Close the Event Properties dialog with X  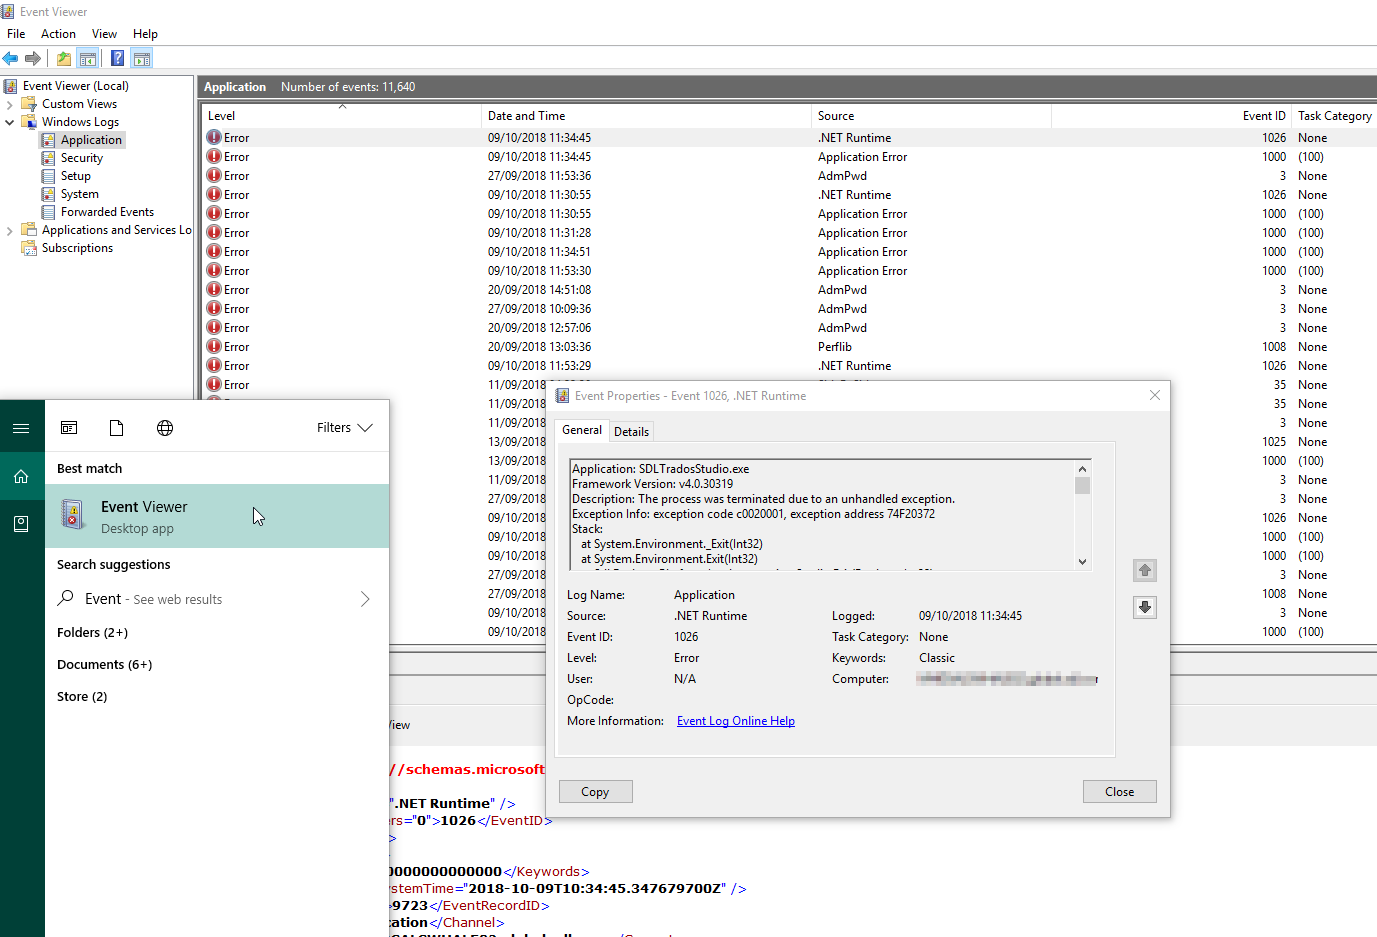(x=1155, y=395)
